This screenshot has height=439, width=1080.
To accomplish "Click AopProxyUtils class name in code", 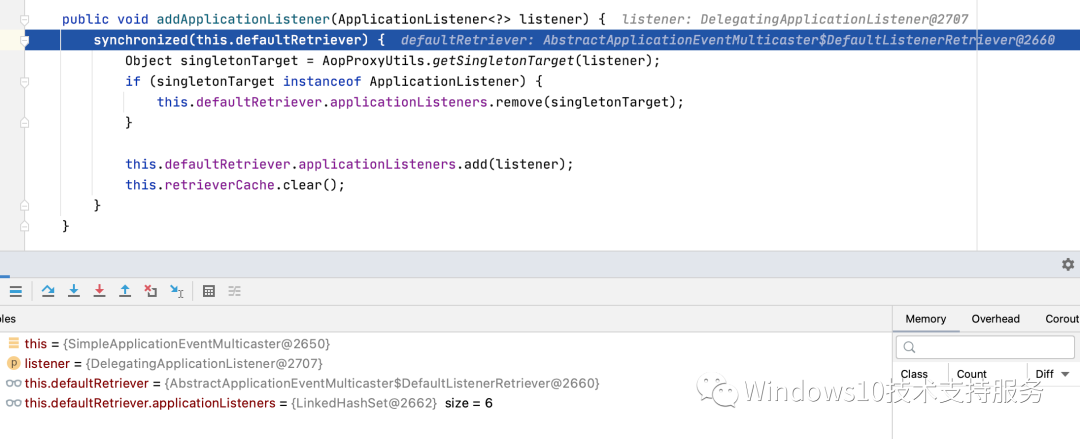I will (x=373, y=61).
